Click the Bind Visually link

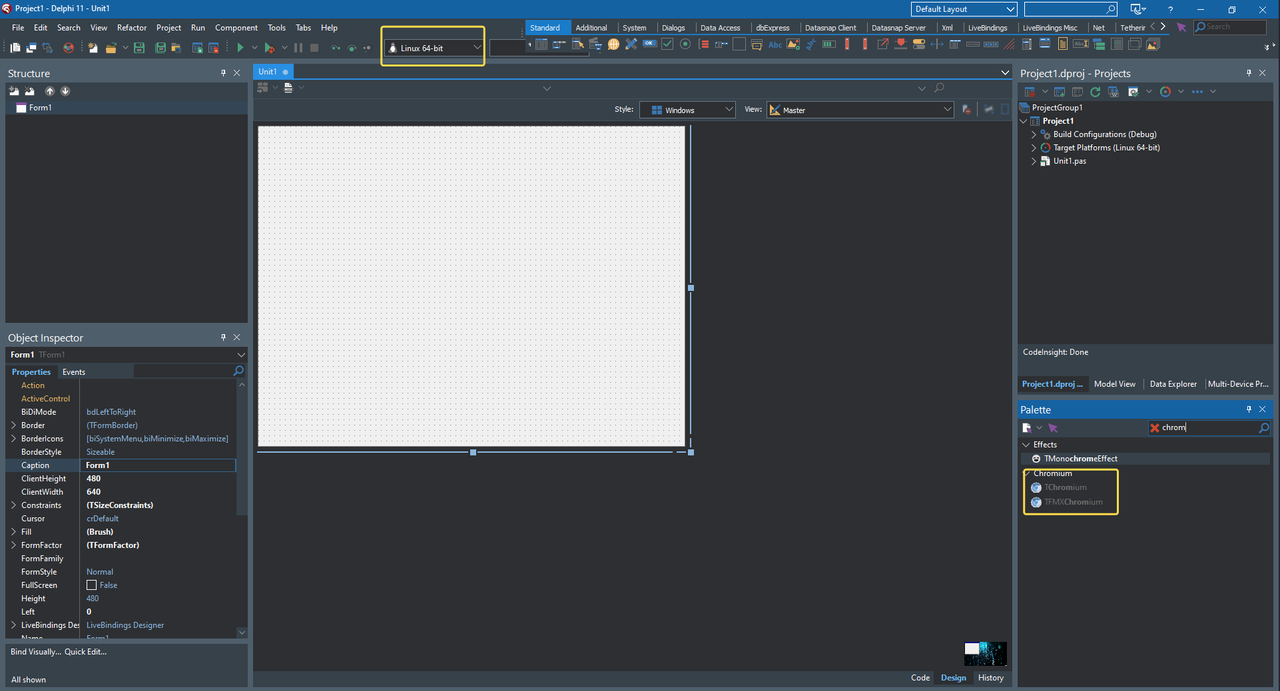[35, 652]
